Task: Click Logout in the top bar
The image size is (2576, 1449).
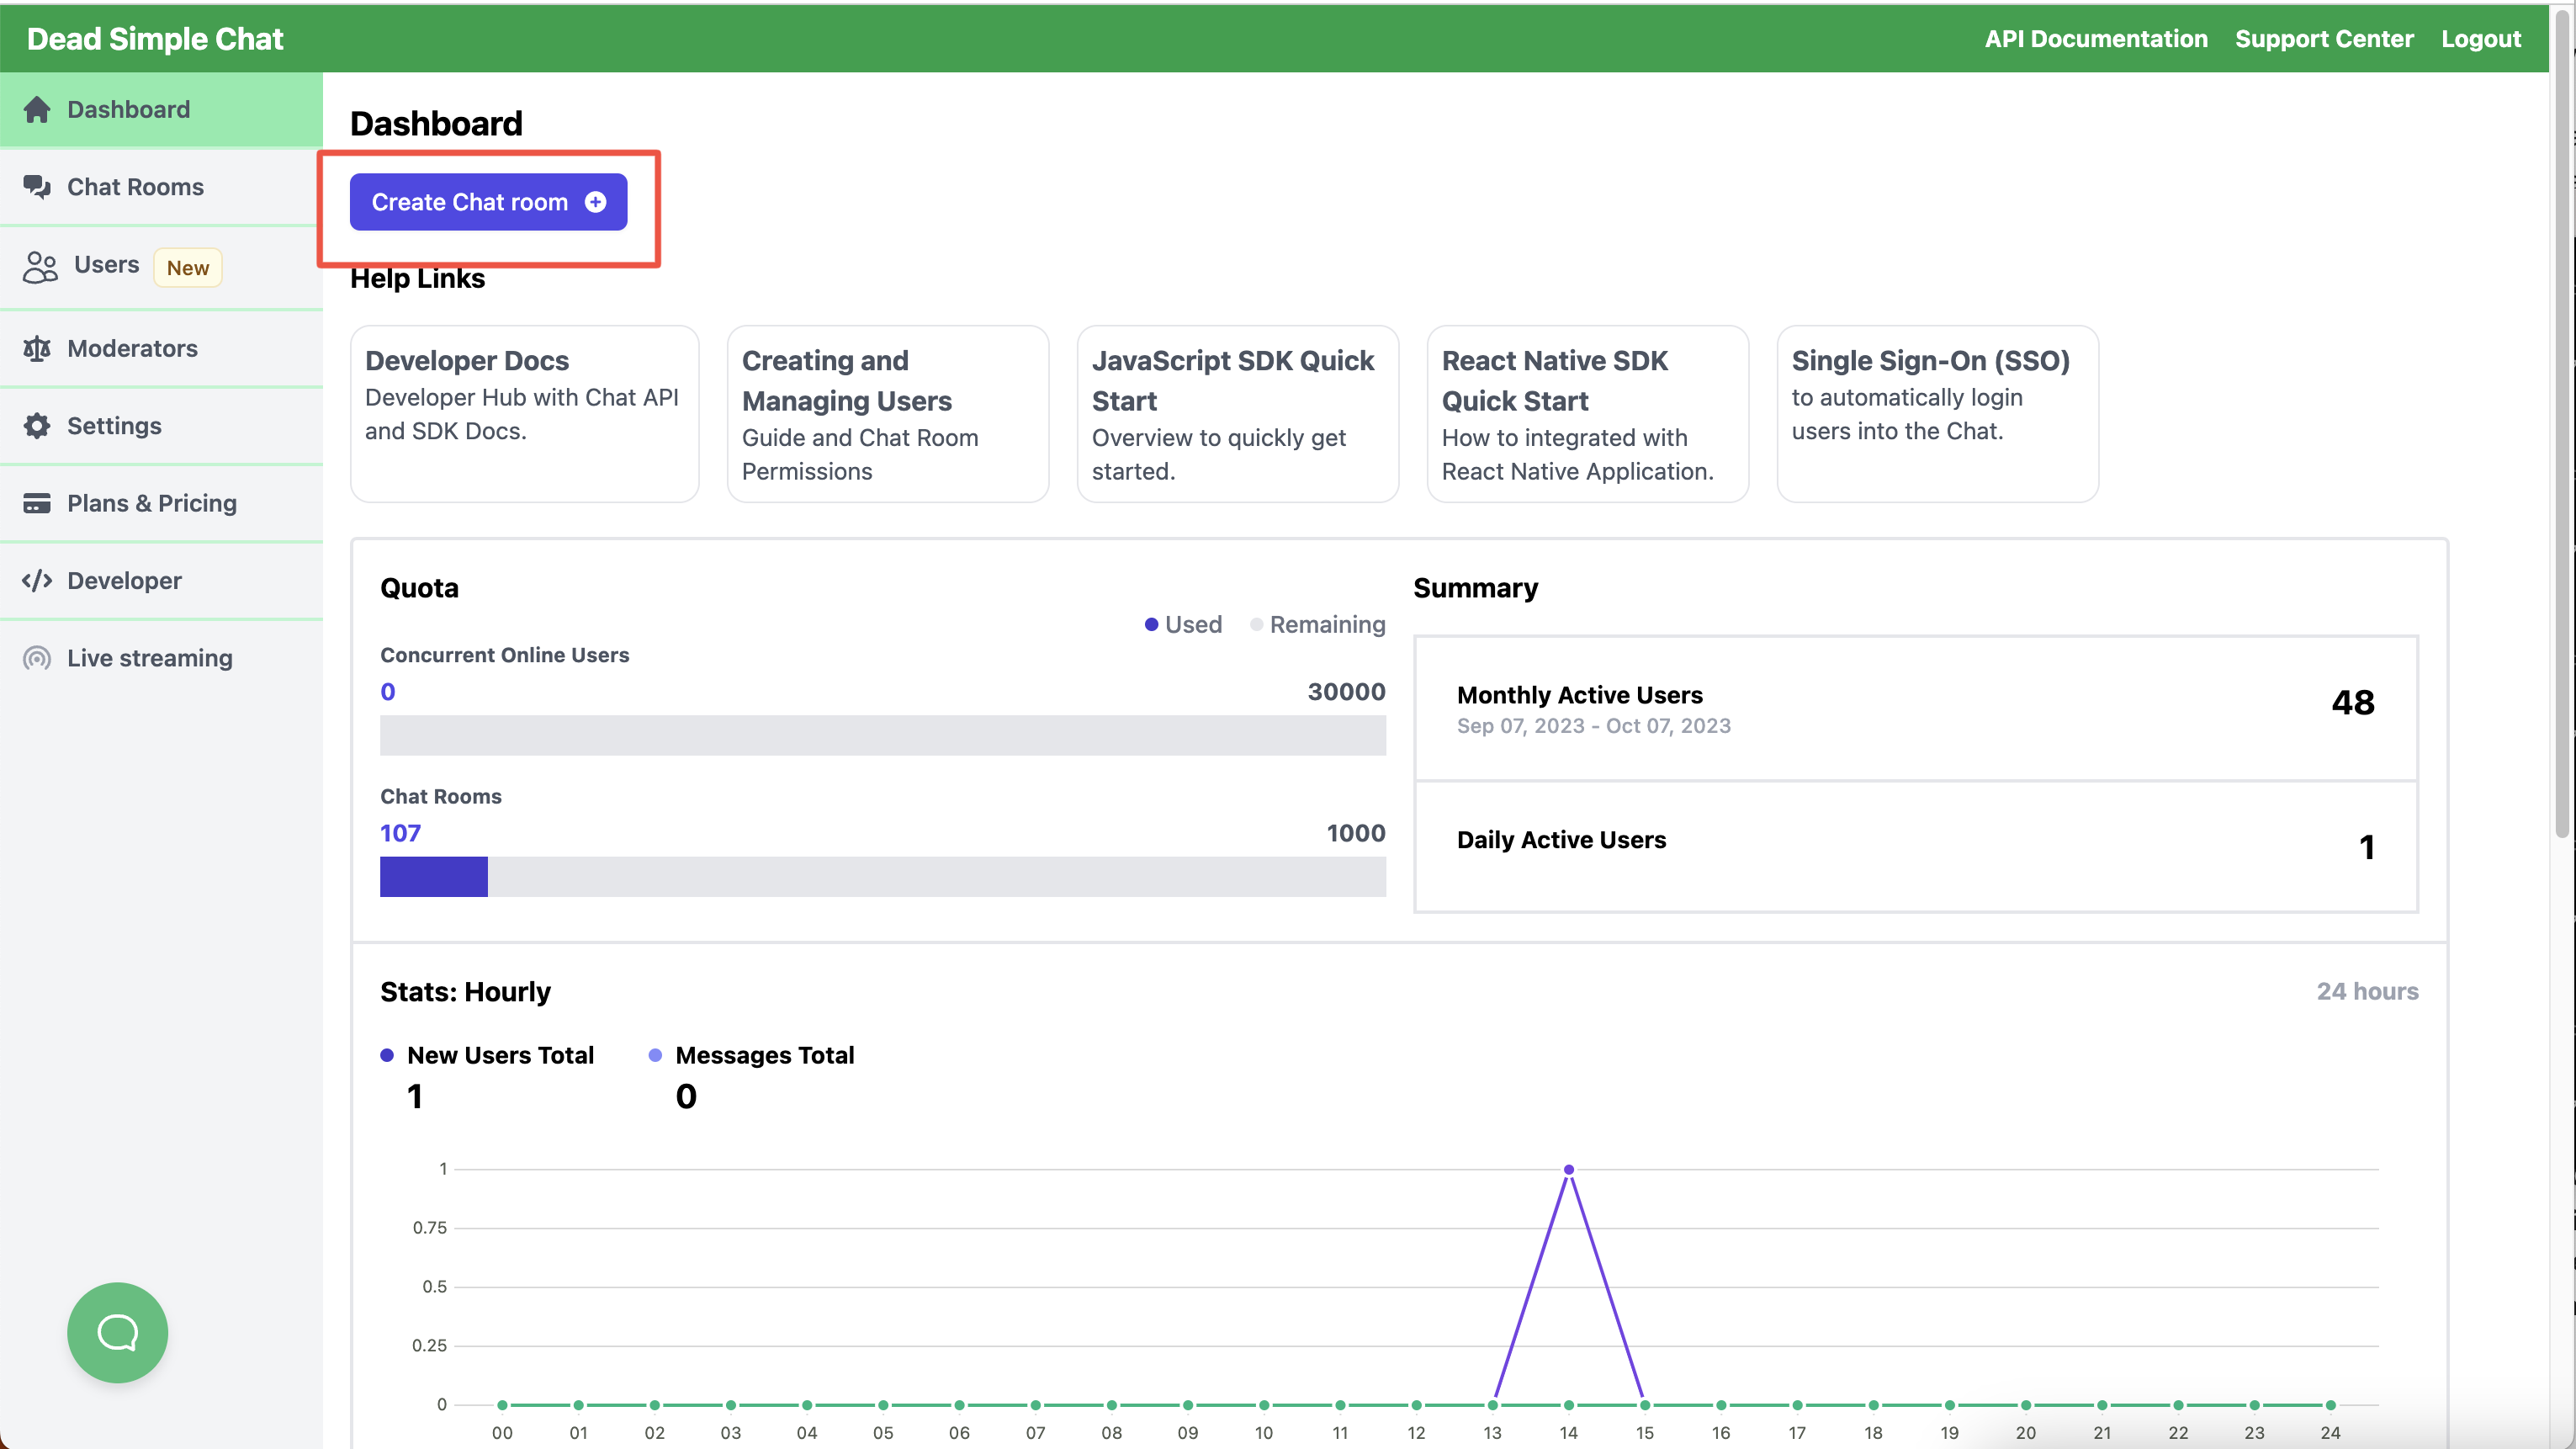Action: (x=2481, y=38)
